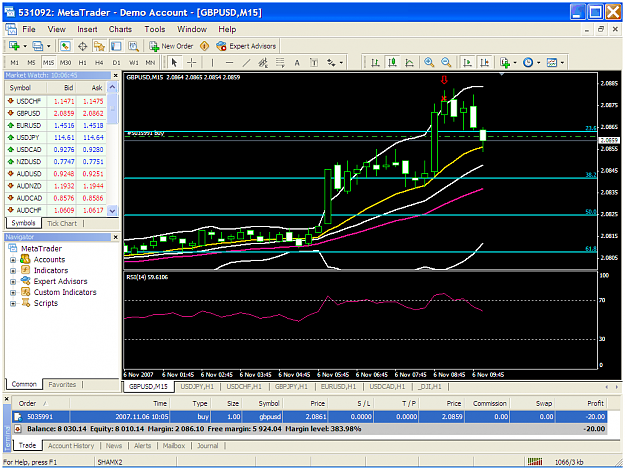Click the Expert Advisors toolbar button

point(246,46)
